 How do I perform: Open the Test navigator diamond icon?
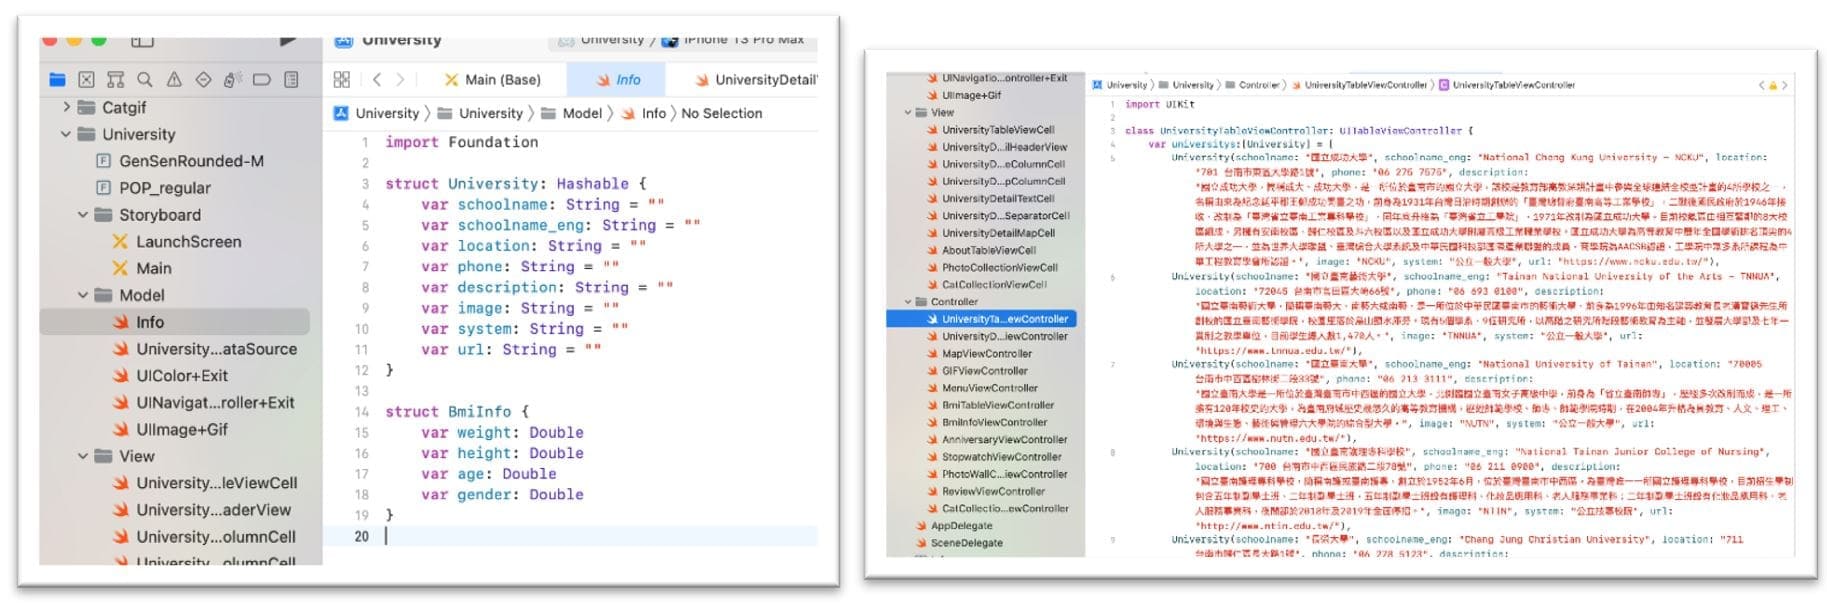coord(203,79)
